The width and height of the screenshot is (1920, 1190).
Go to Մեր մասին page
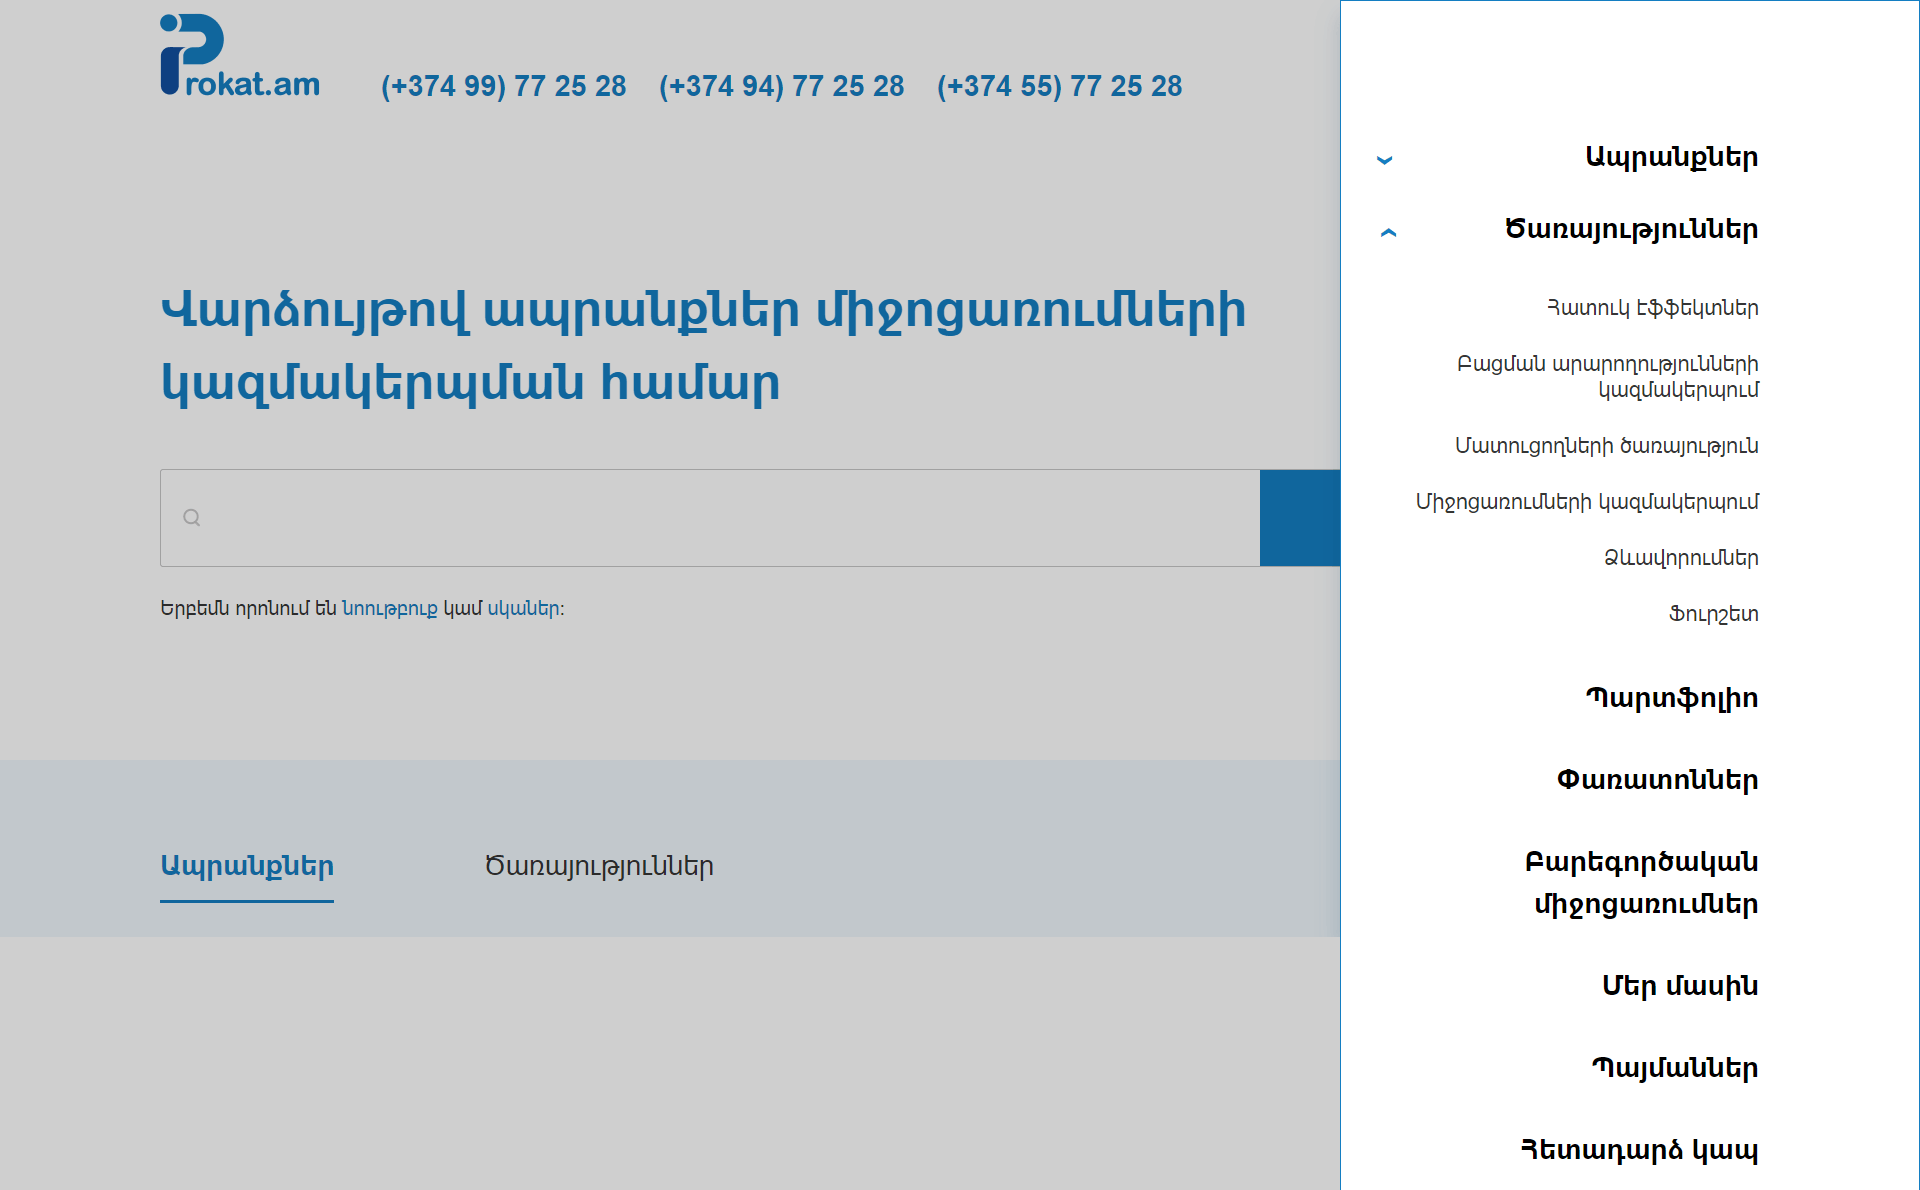[1680, 986]
